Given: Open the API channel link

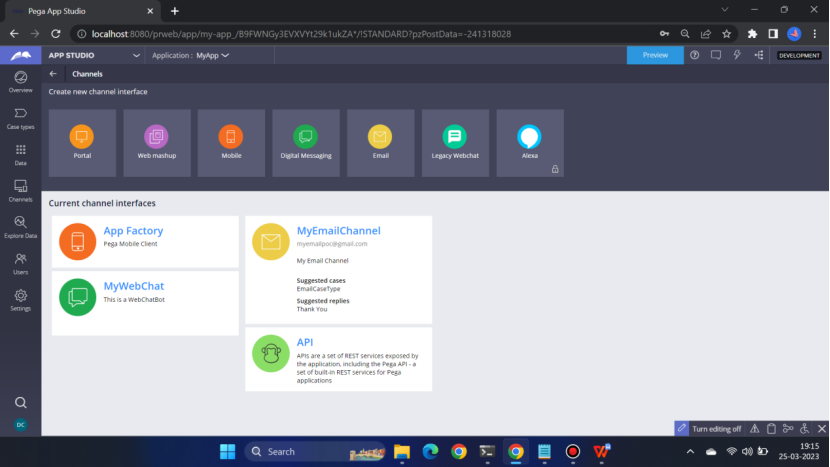Looking at the screenshot, I should coord(305,342).
